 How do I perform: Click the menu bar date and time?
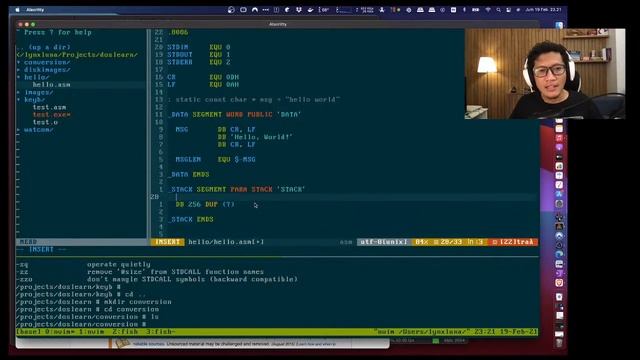point(543,10)
